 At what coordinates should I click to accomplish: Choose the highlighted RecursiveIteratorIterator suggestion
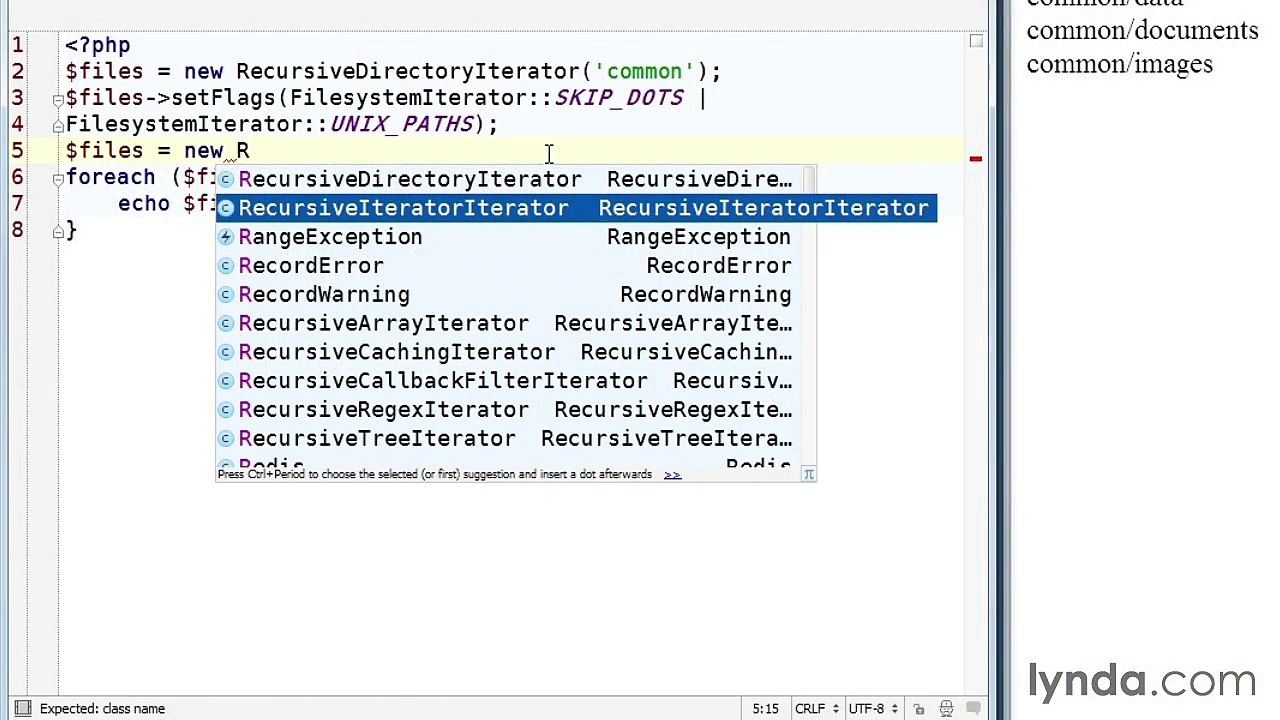click(577, 208)
